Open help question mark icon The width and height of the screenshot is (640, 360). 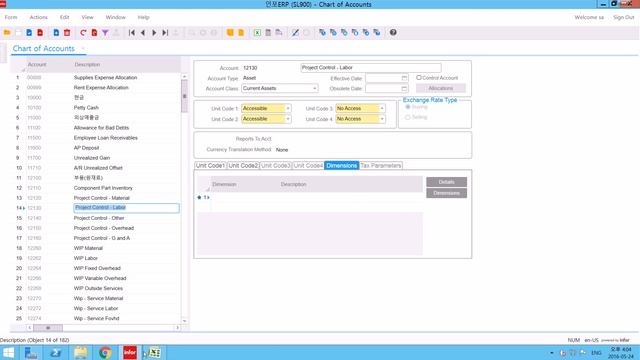click(393, 33)
